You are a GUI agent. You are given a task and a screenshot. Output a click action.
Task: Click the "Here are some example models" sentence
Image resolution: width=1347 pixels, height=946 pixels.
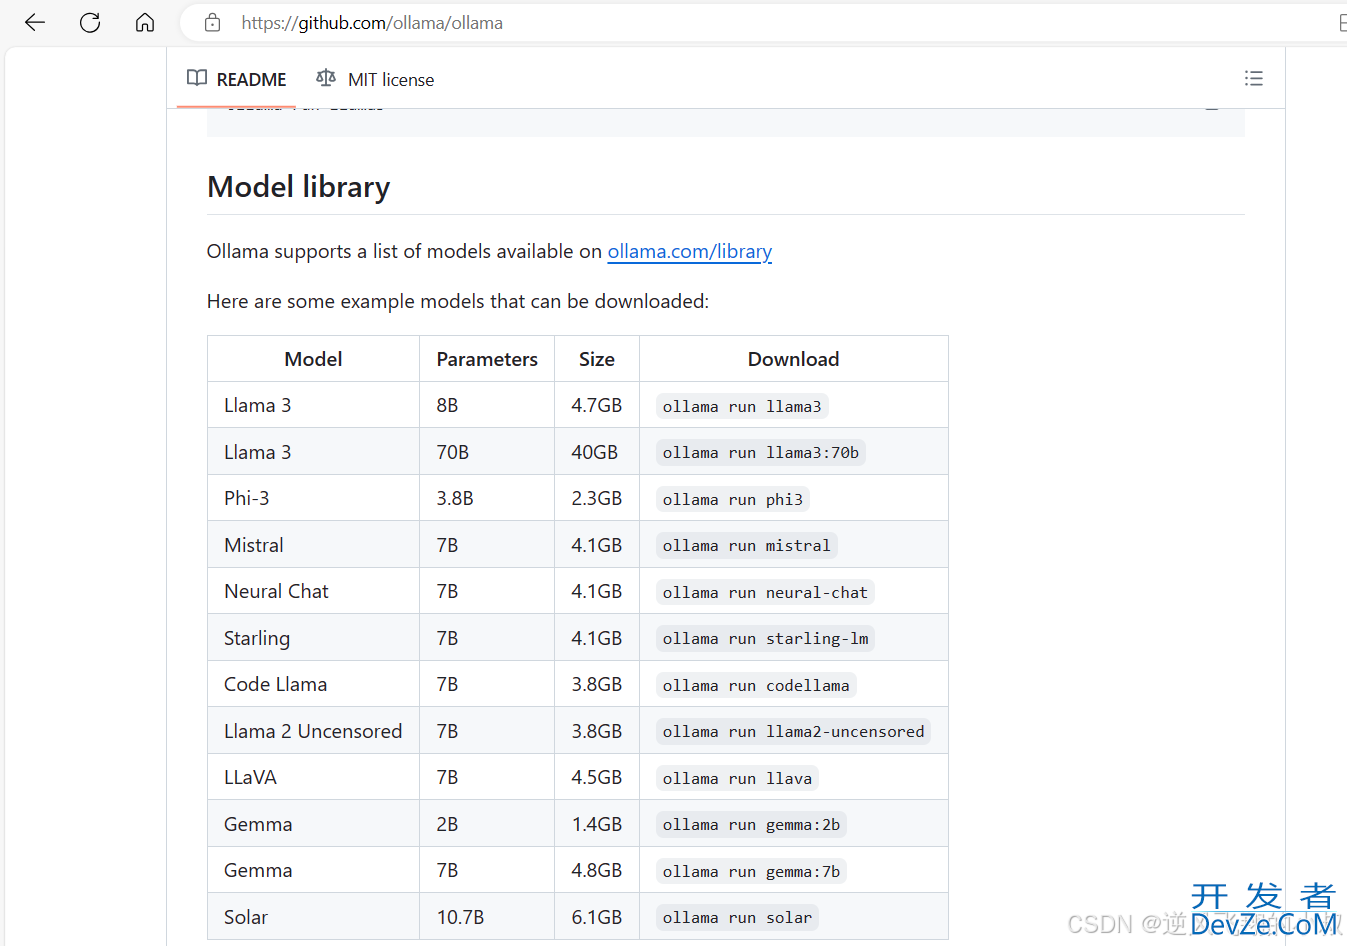(x=458, y=301)
